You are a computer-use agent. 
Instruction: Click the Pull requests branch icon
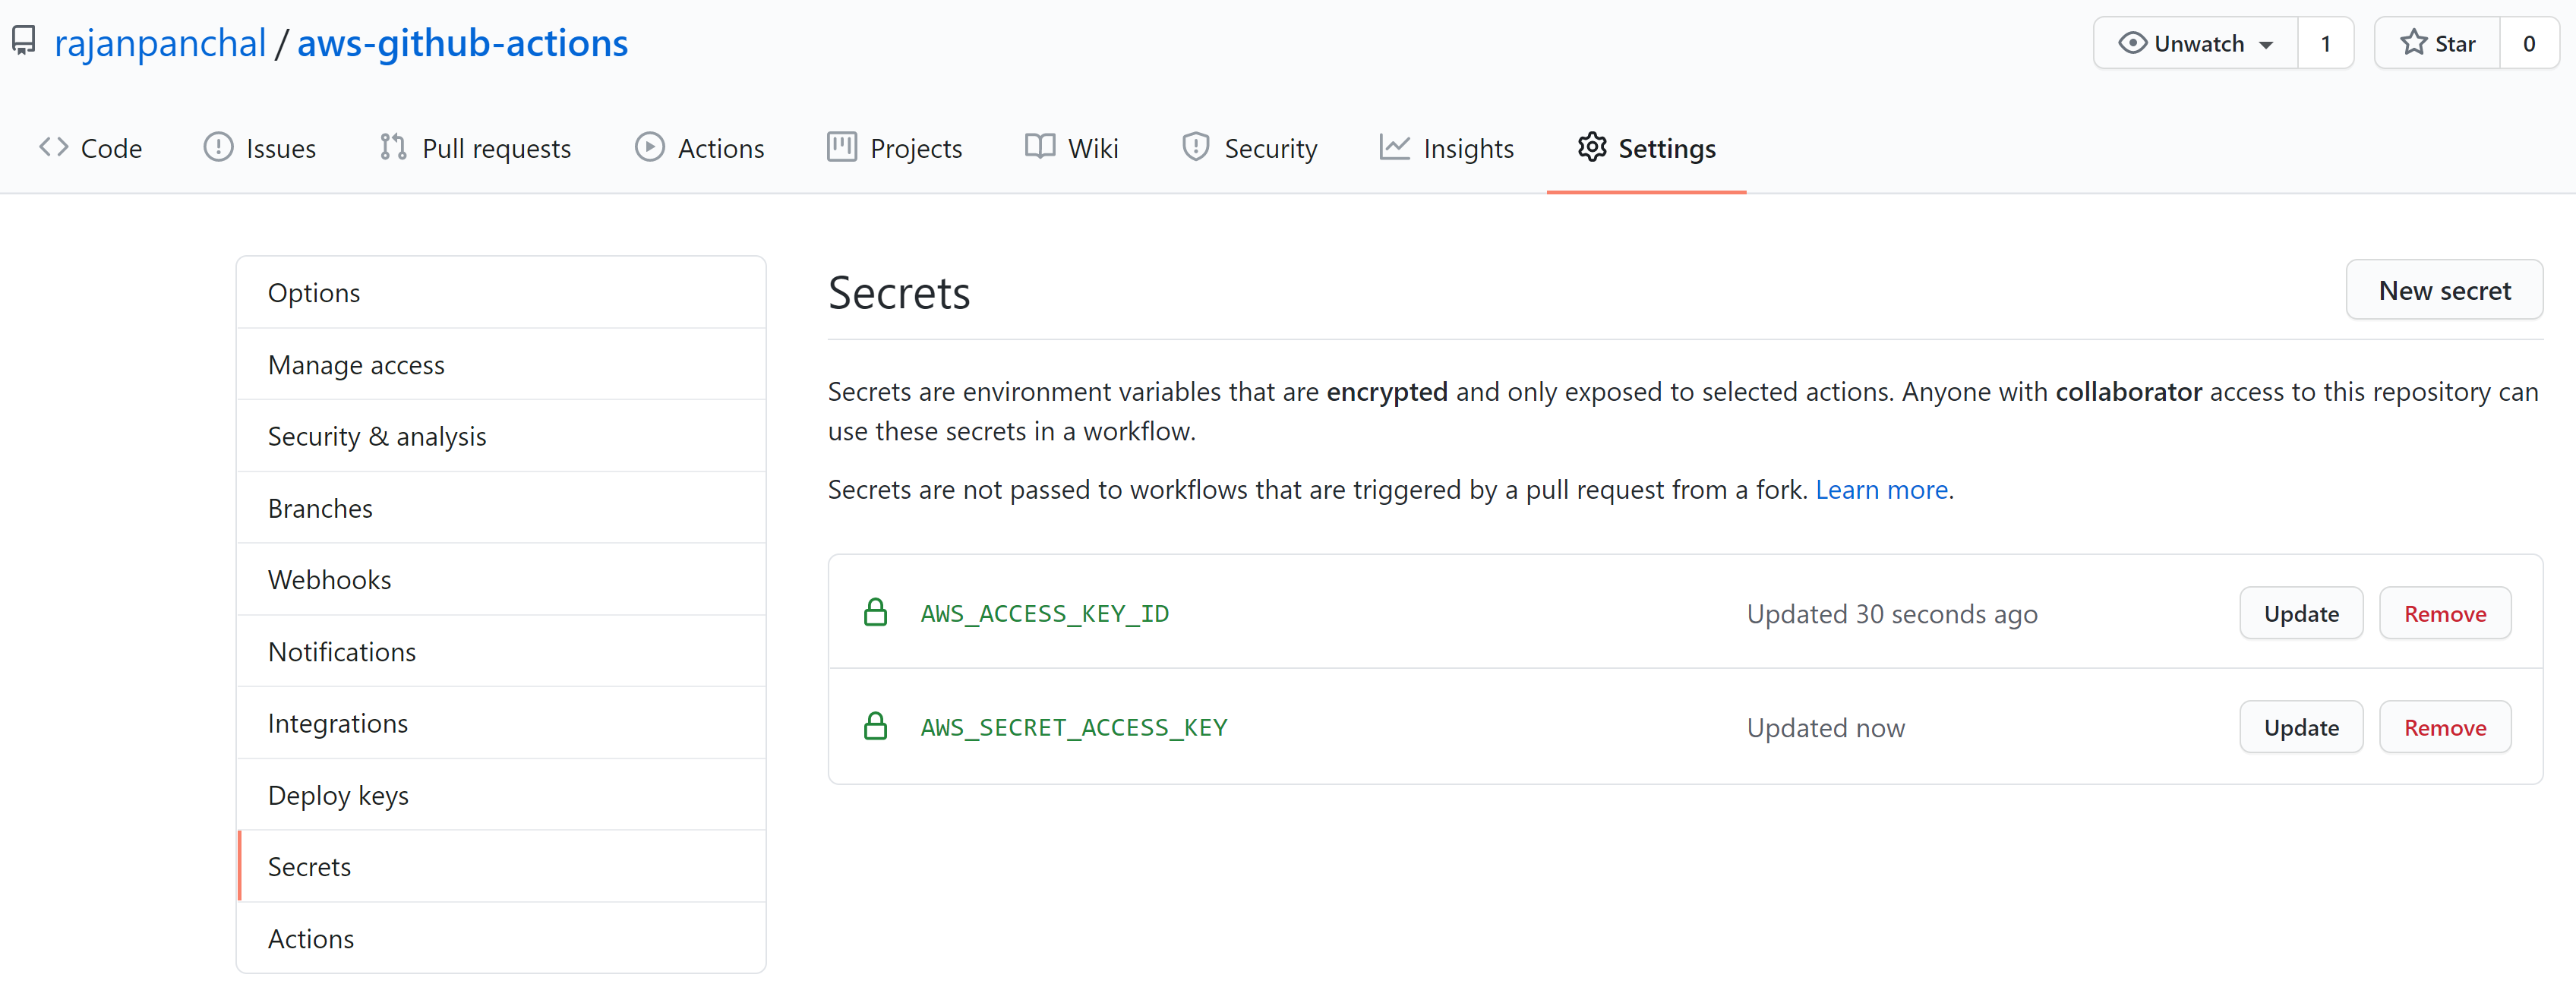(393, 147)
